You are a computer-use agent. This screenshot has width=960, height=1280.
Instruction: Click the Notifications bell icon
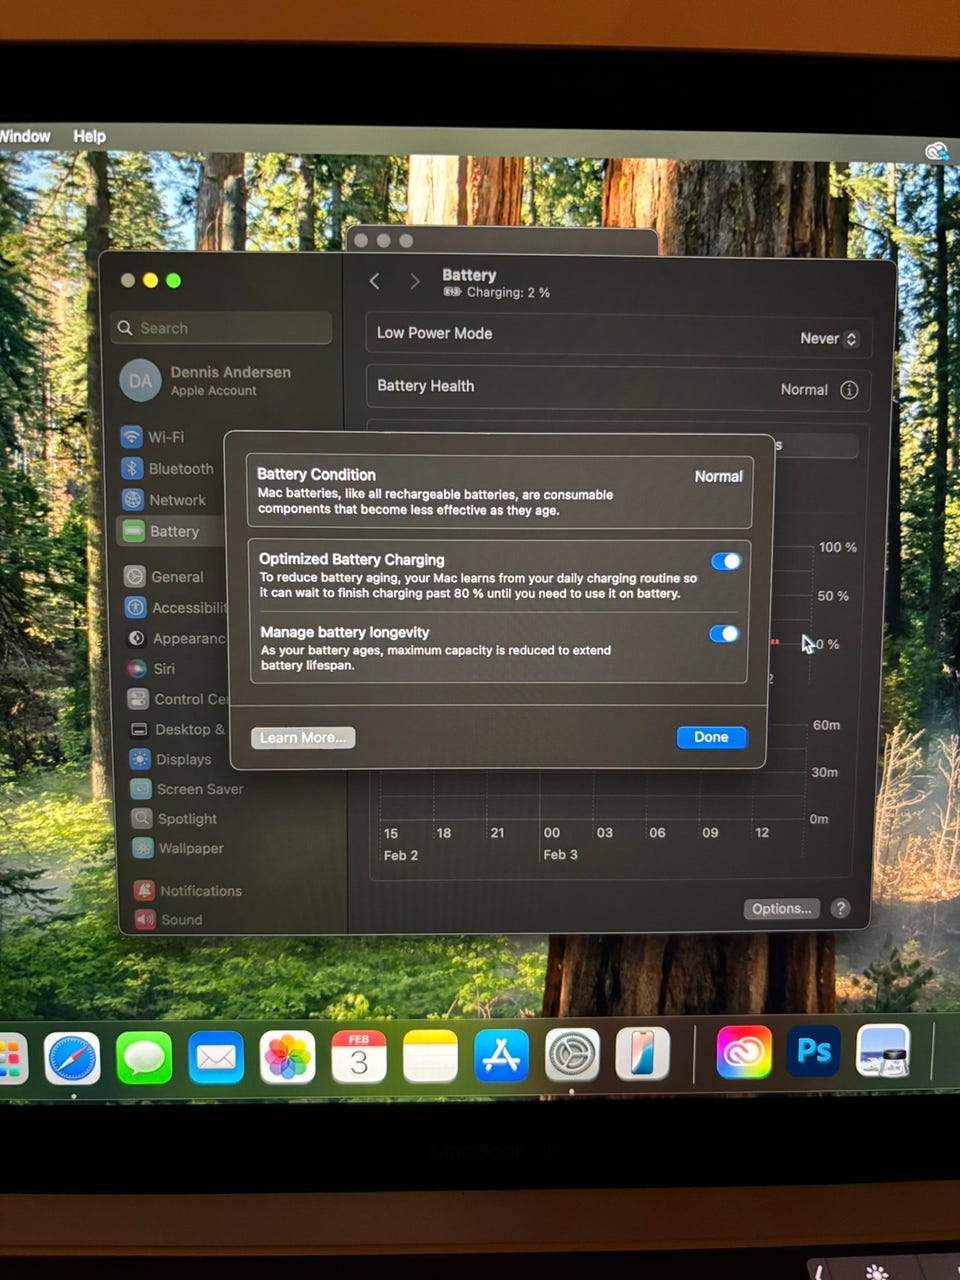pos(144,890)
